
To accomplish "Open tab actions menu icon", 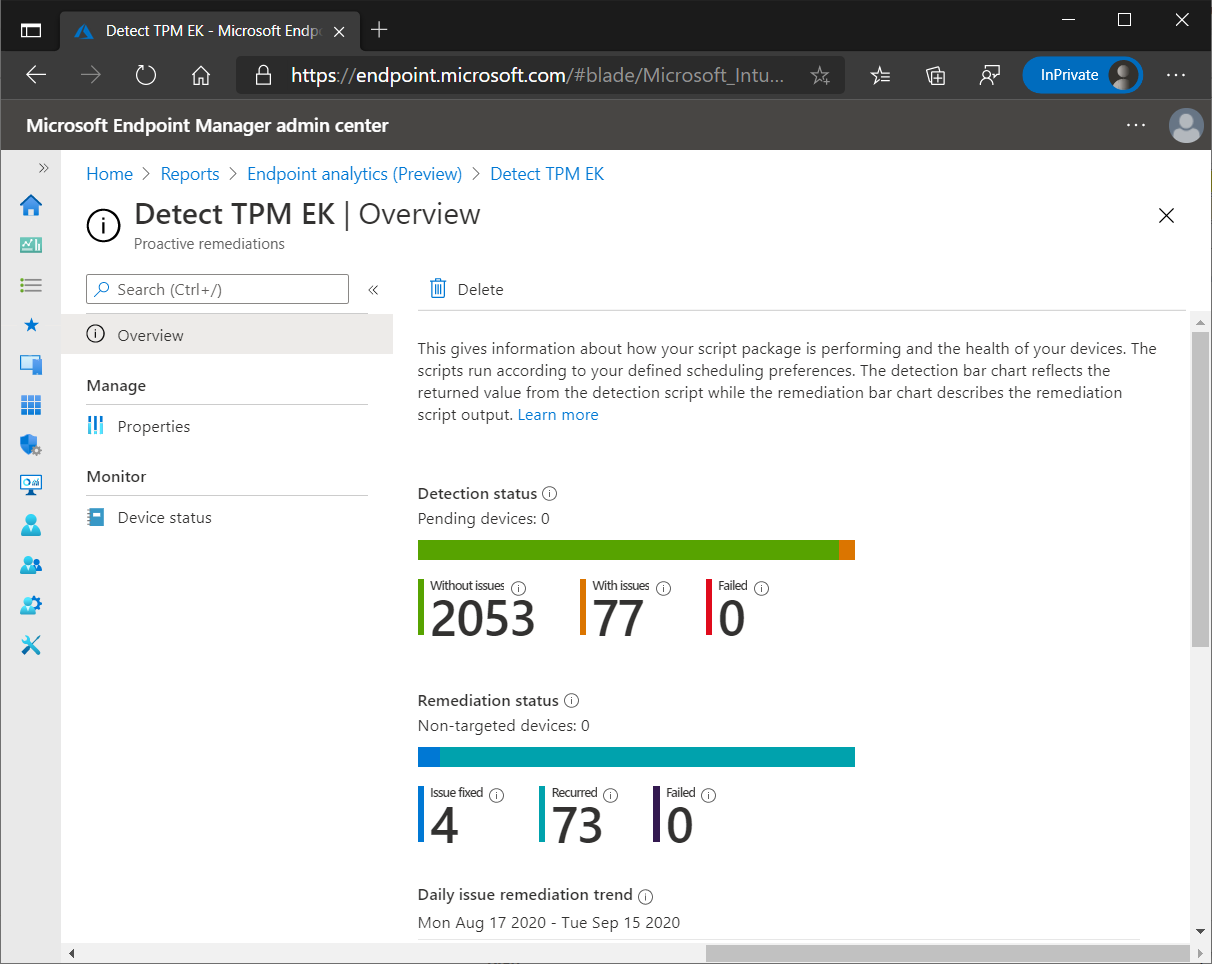I will click(31, 30).
